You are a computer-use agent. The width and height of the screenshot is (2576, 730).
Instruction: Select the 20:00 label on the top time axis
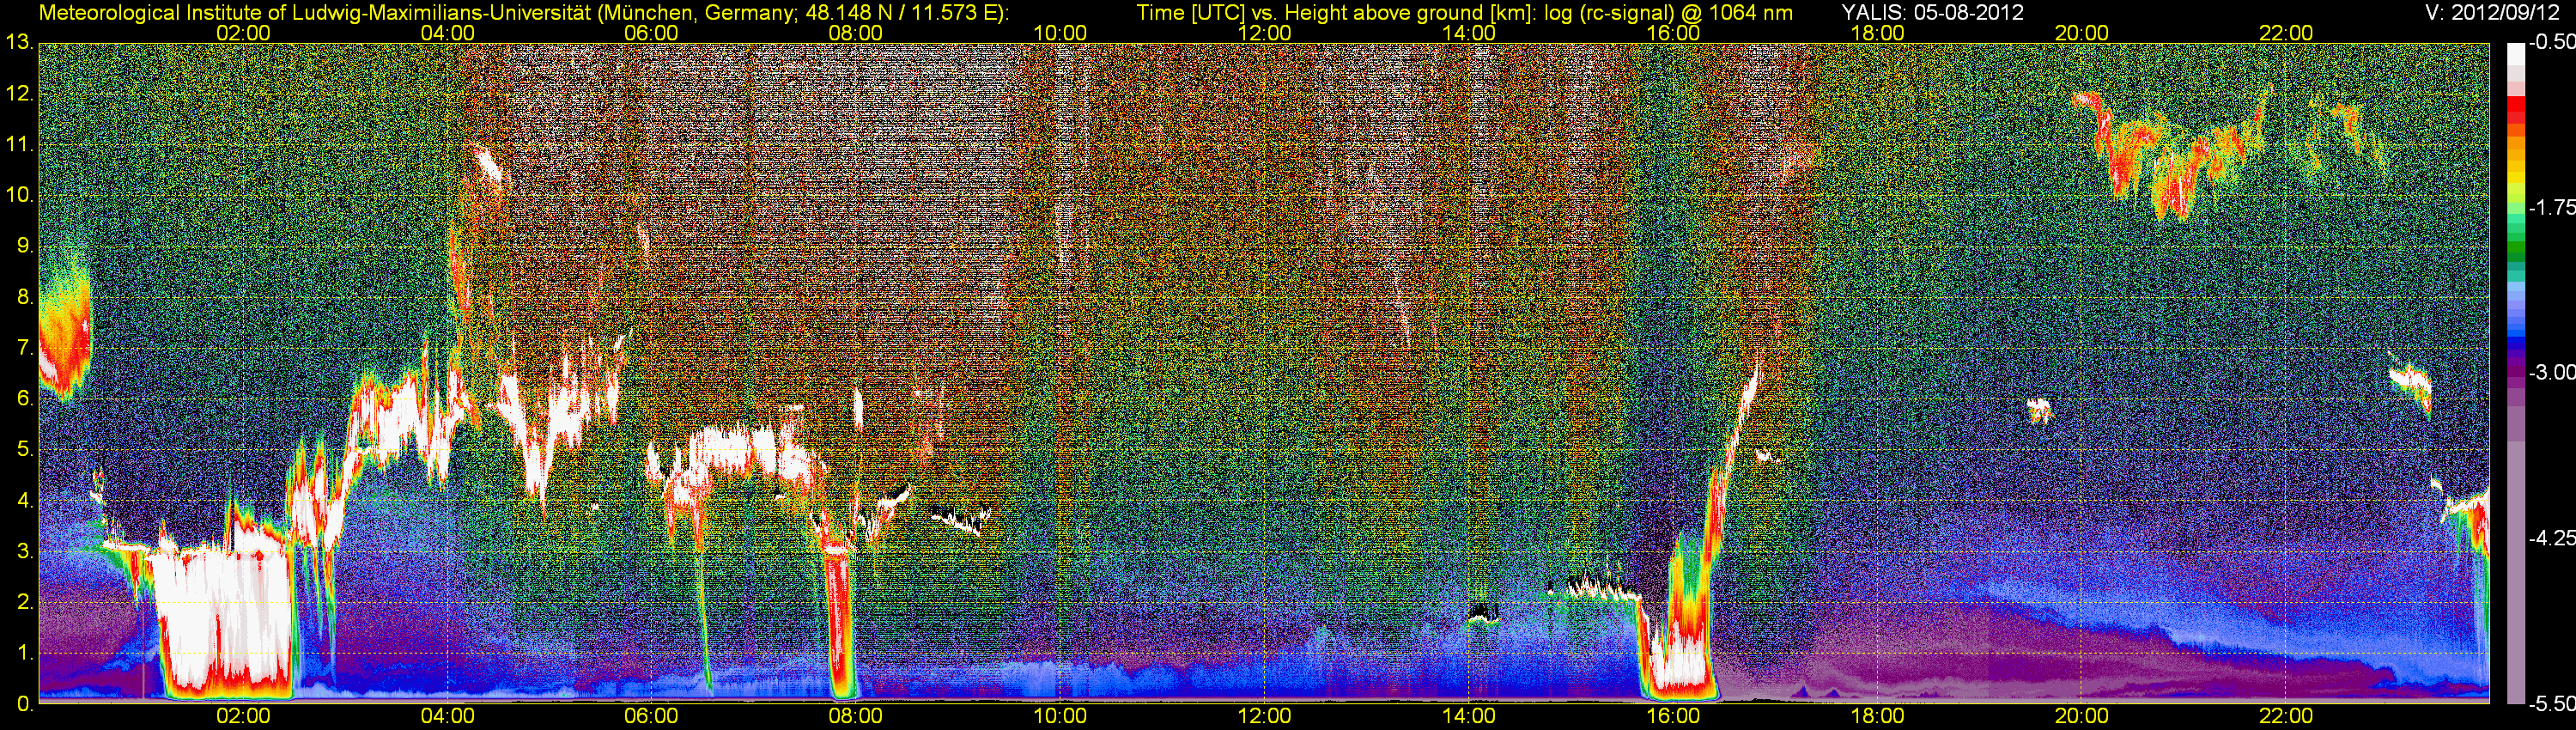coord(2082,32)
